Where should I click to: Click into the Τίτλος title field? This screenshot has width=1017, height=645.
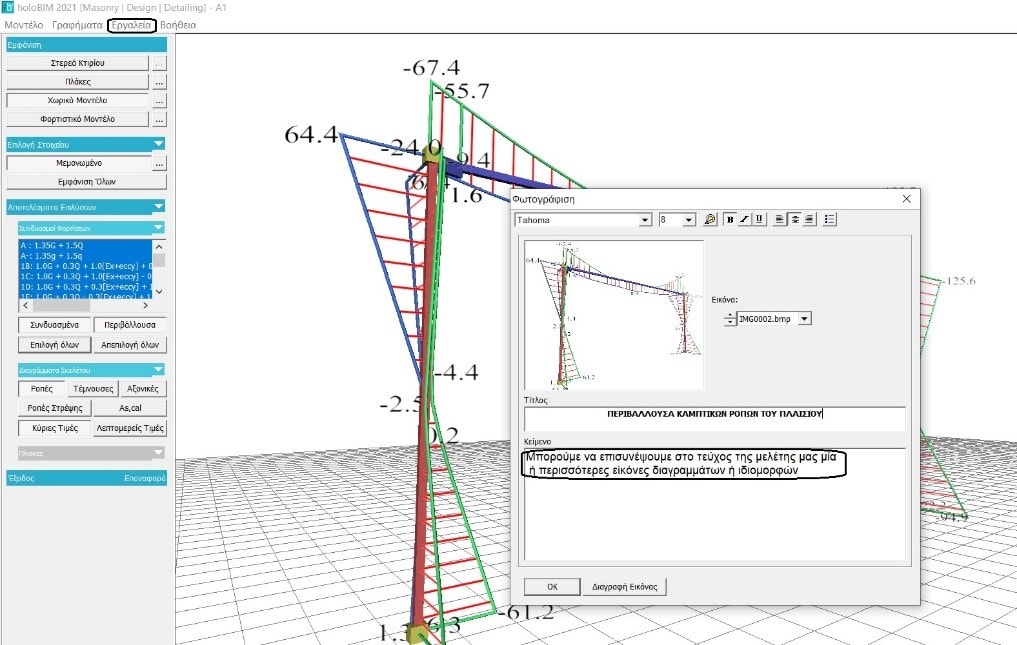coord(714,418)
